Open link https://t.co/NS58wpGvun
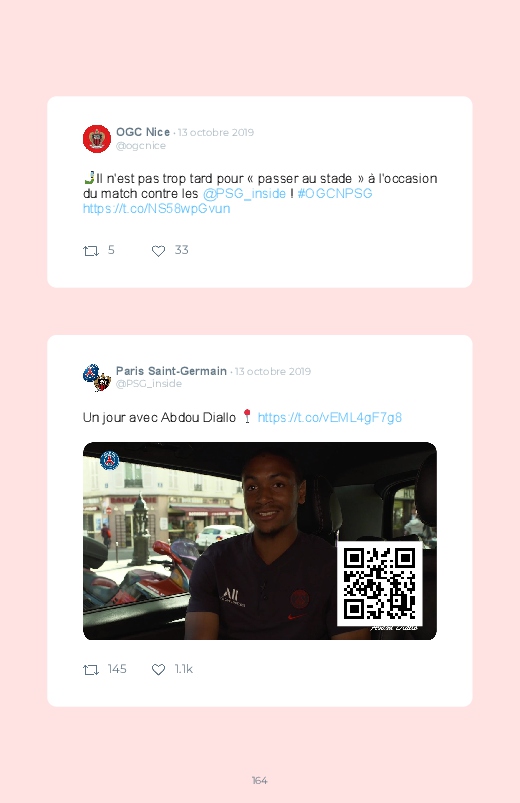 pos(156,208)
